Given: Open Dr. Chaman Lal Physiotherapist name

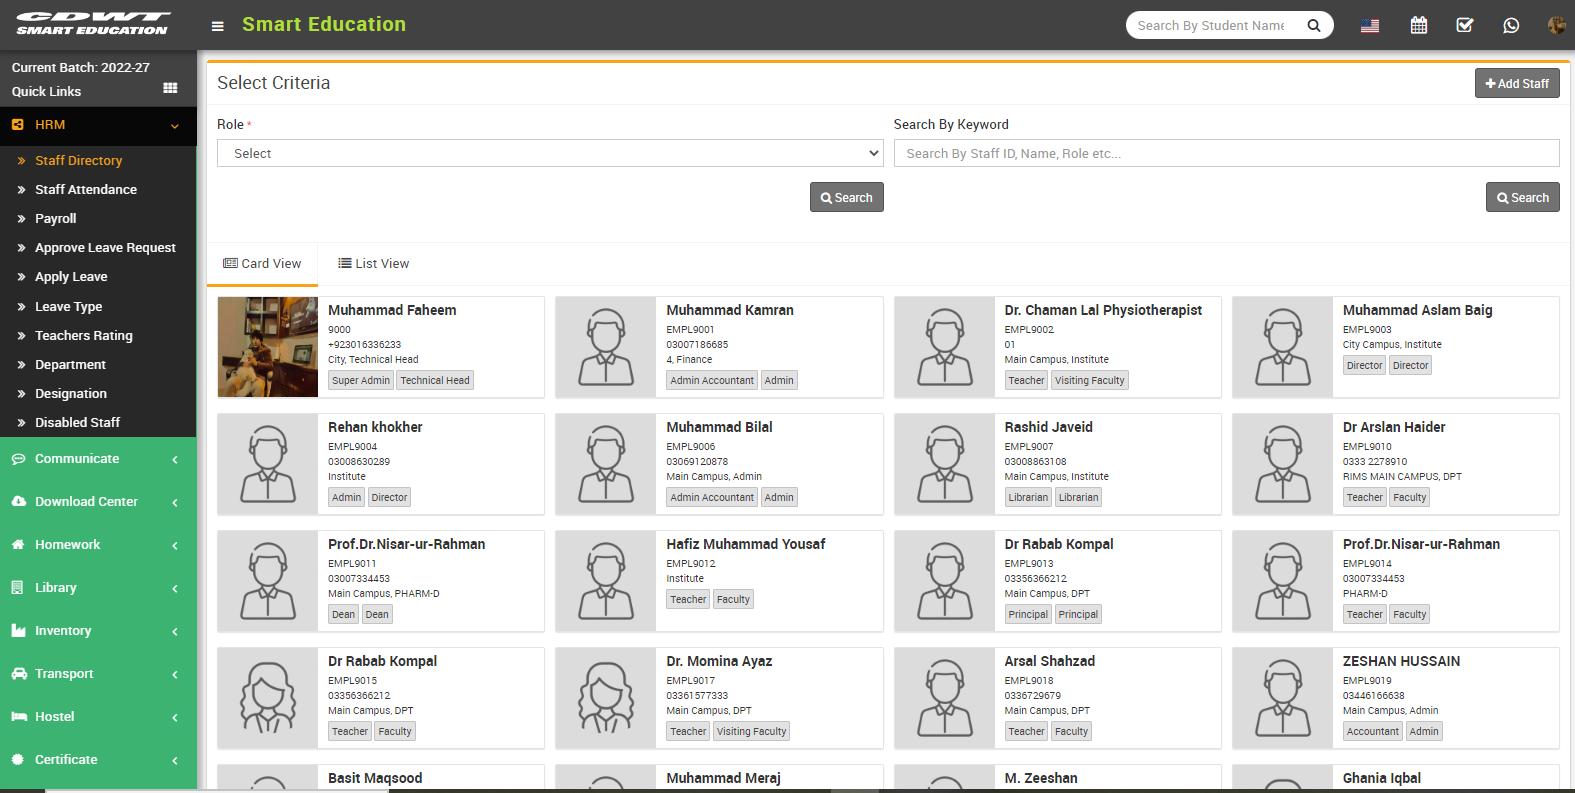Looking at the screenshot, I should click(x=1103, y=311).
